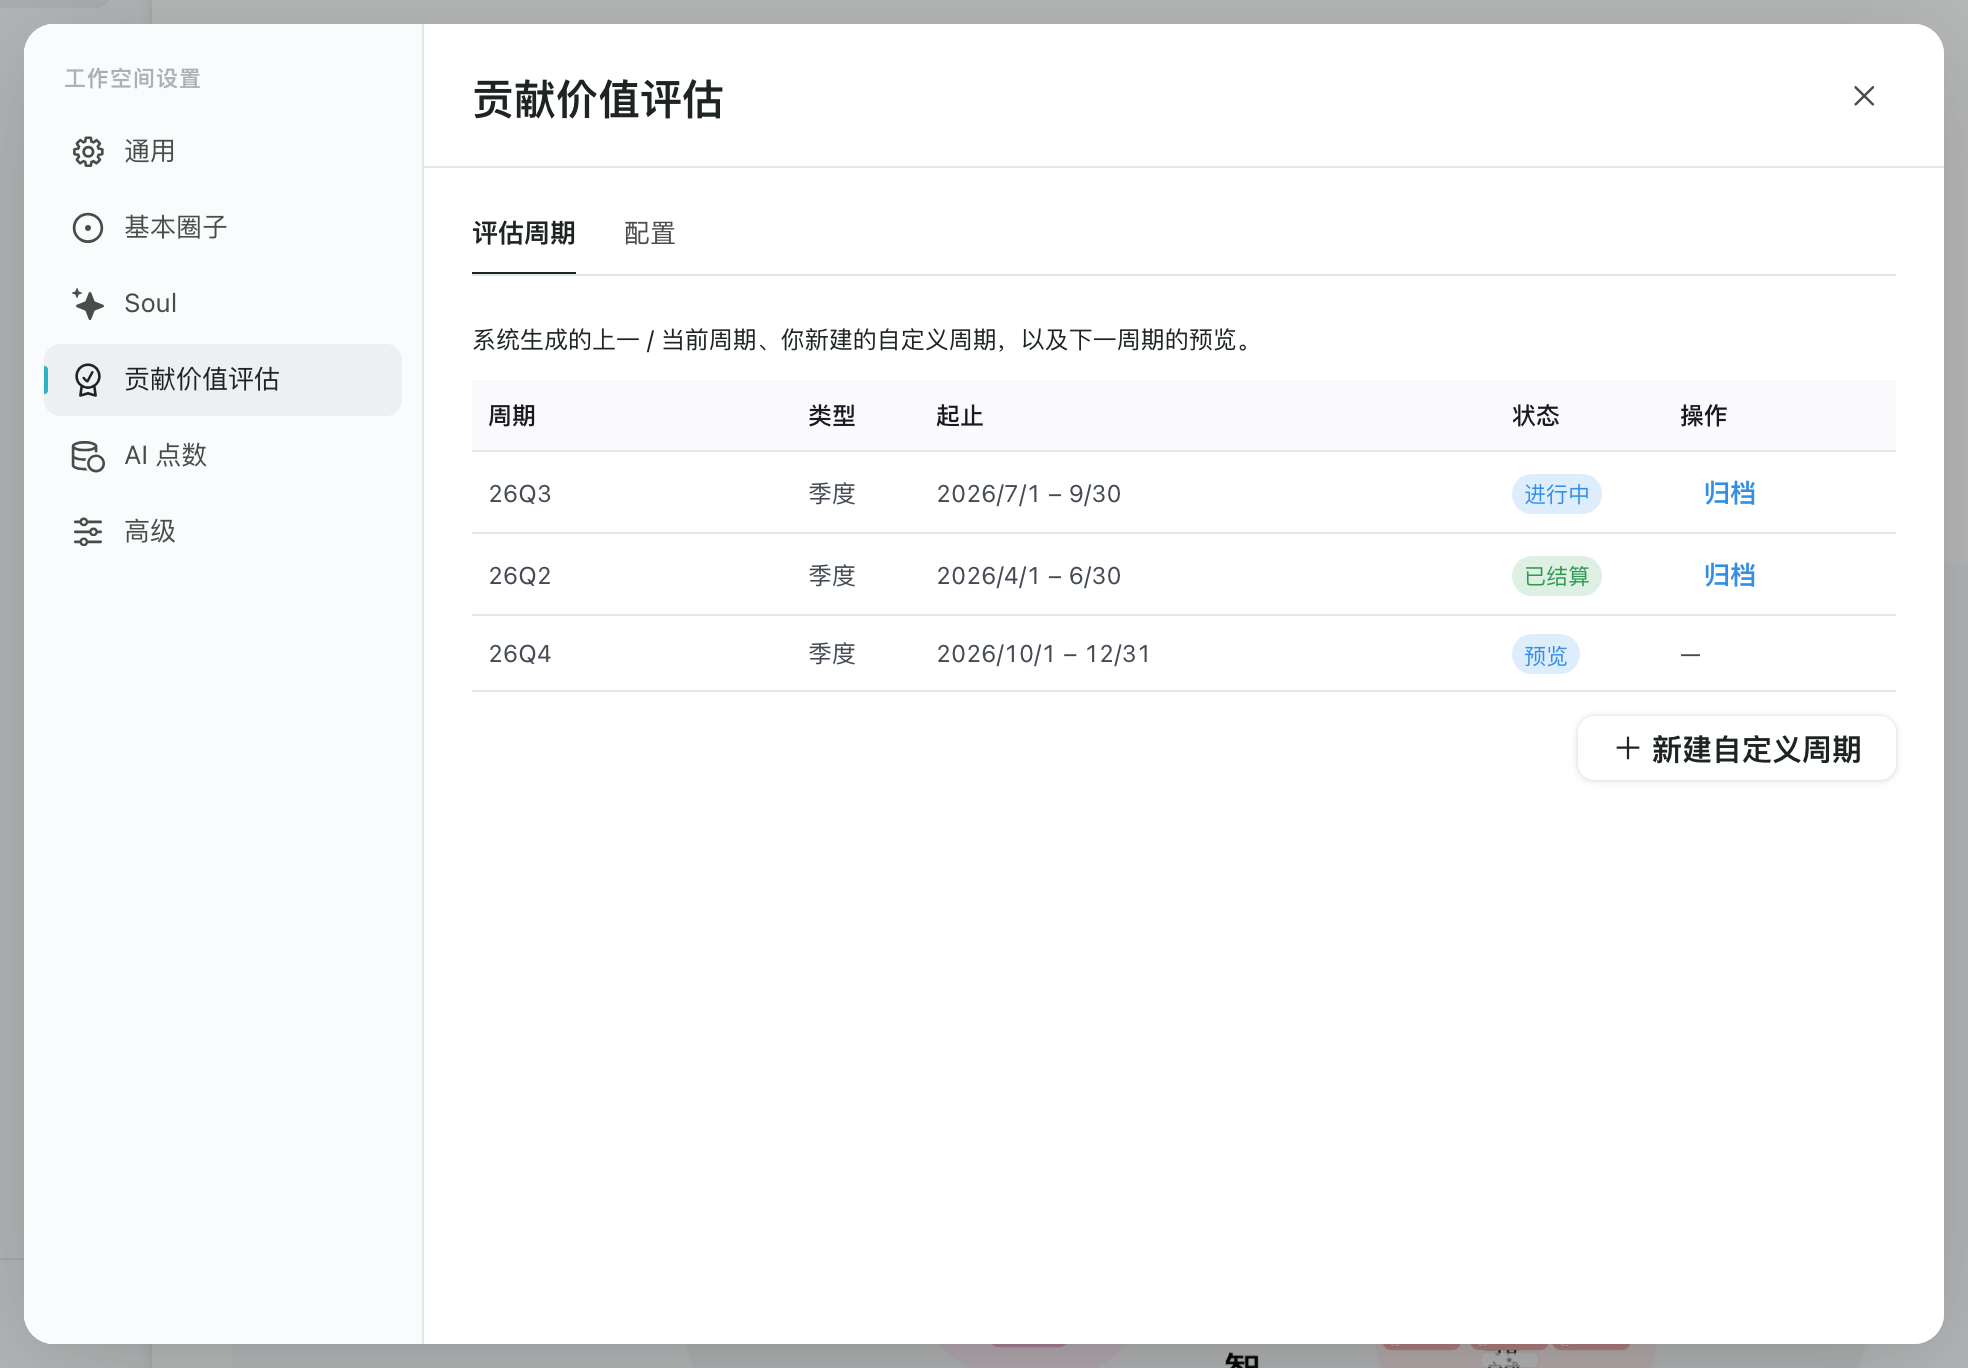This screenshot has width=1968, height=1368.
Task: Click the 贡献价值评估 dialog title
Action: click(598, 100)
